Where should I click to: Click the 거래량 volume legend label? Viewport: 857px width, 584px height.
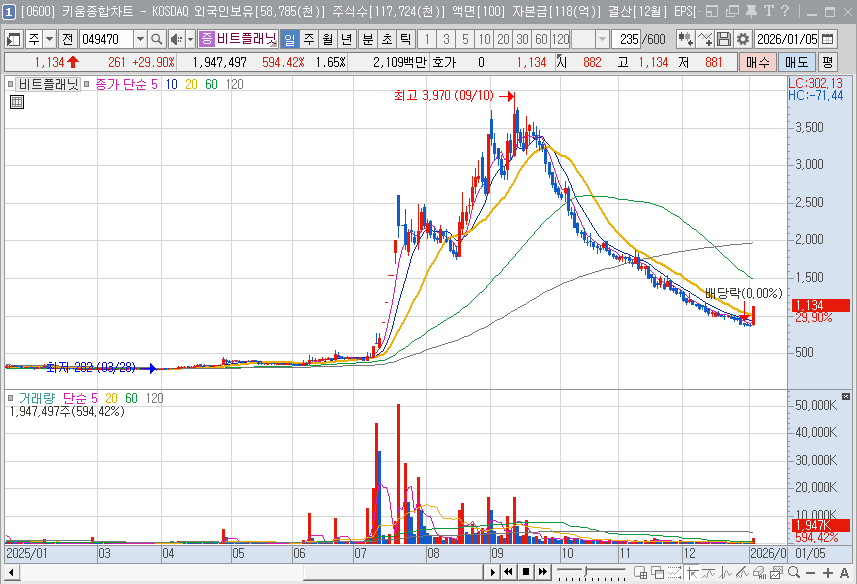point(37,398)
